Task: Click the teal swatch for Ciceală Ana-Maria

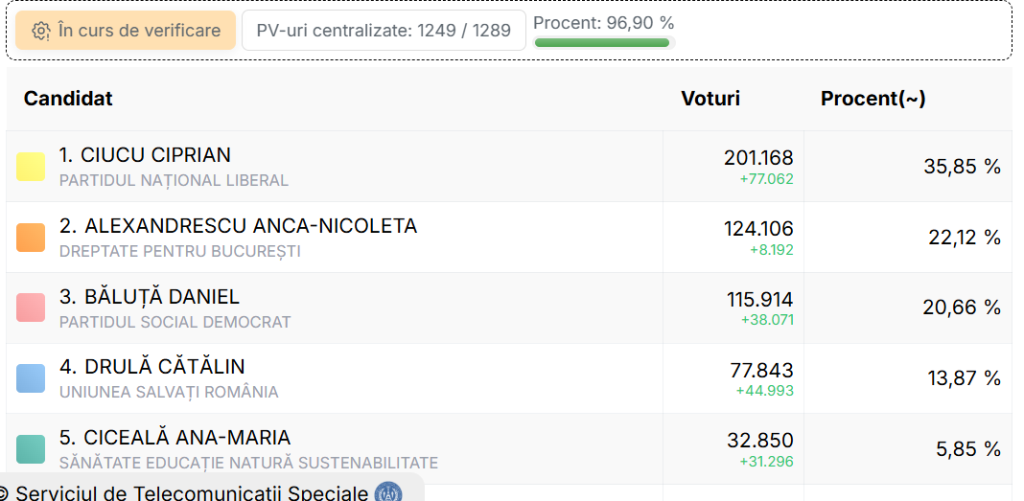Action: coord(31,449)
